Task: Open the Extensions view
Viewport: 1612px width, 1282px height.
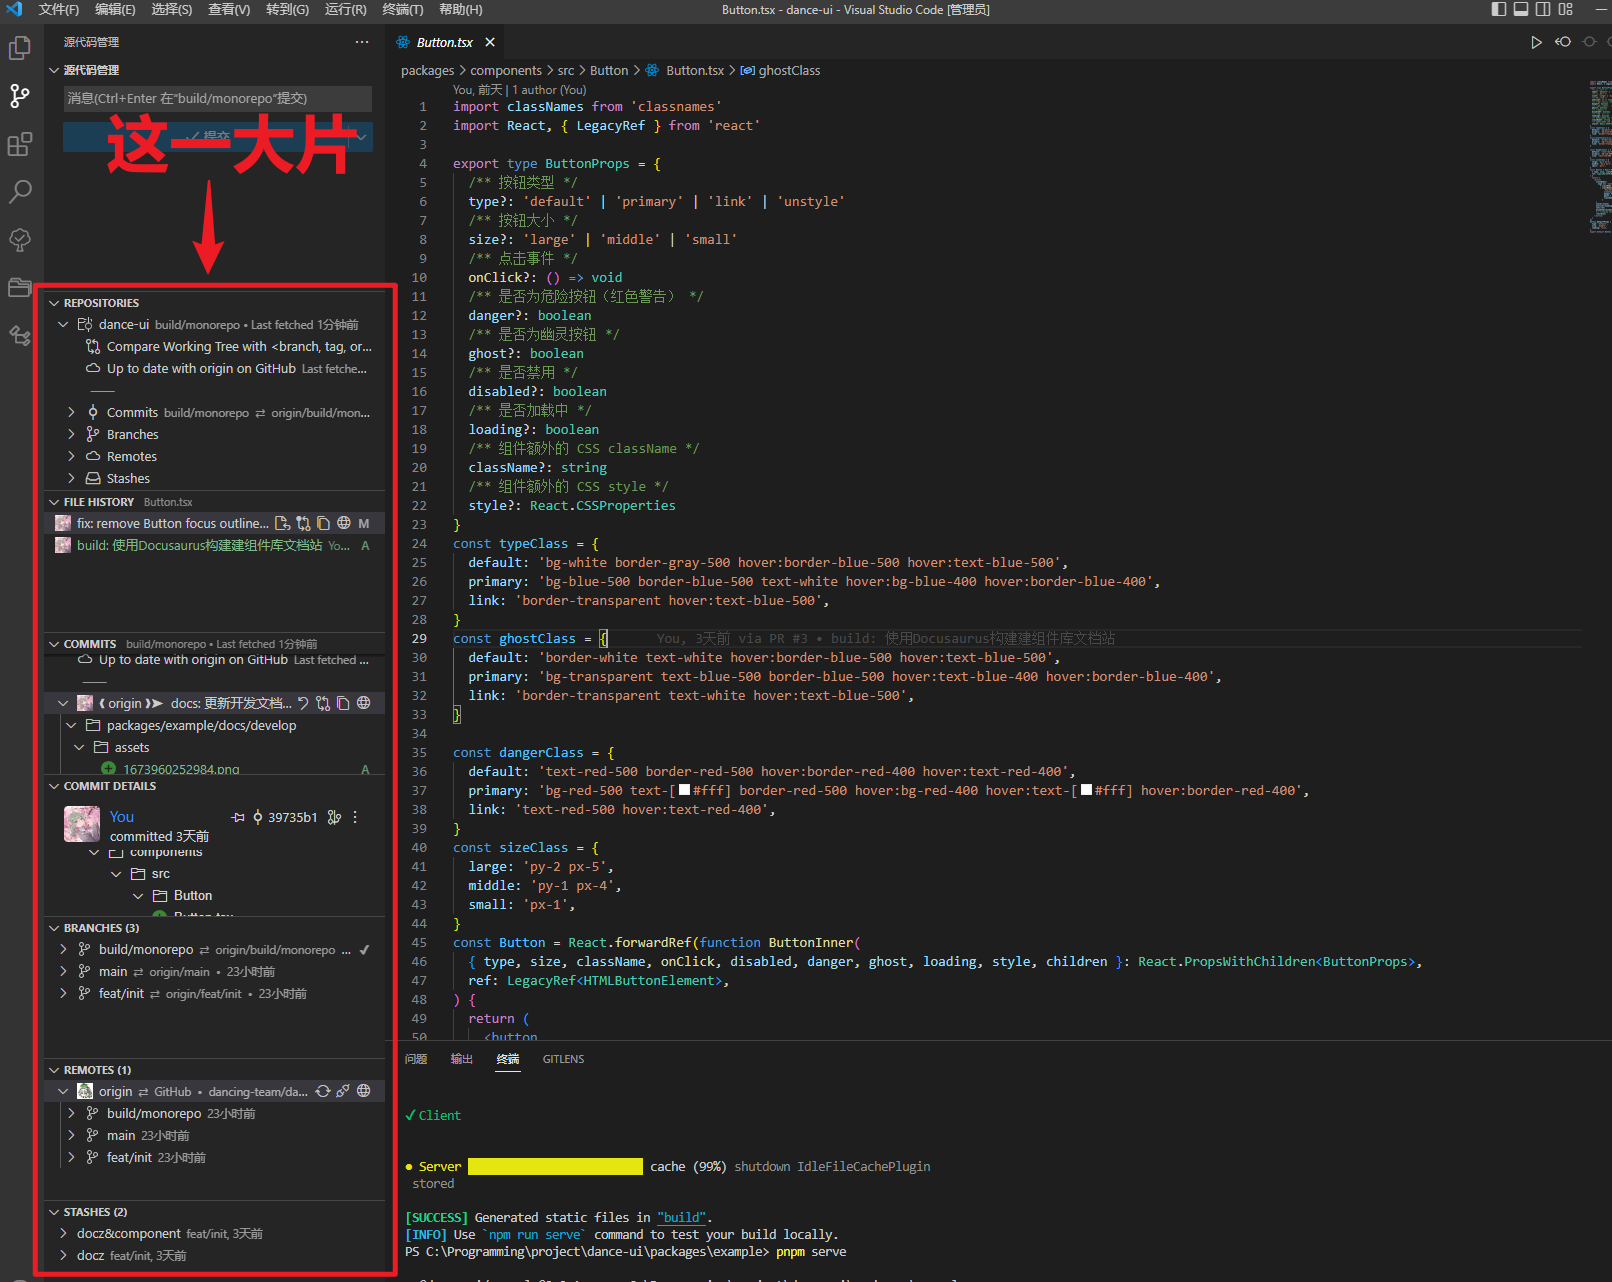Action: coord(20,143)
